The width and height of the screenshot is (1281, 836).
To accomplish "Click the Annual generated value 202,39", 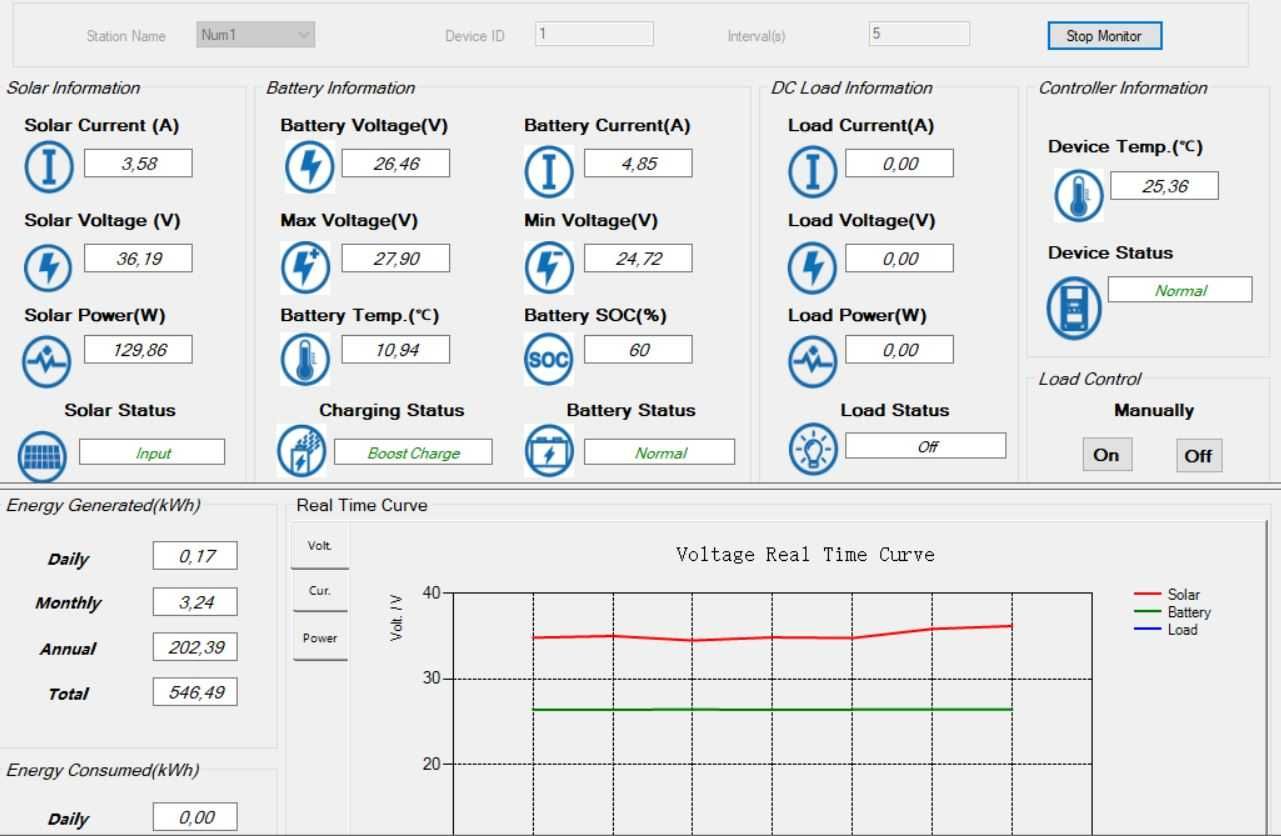I will (x=195, y=647).
